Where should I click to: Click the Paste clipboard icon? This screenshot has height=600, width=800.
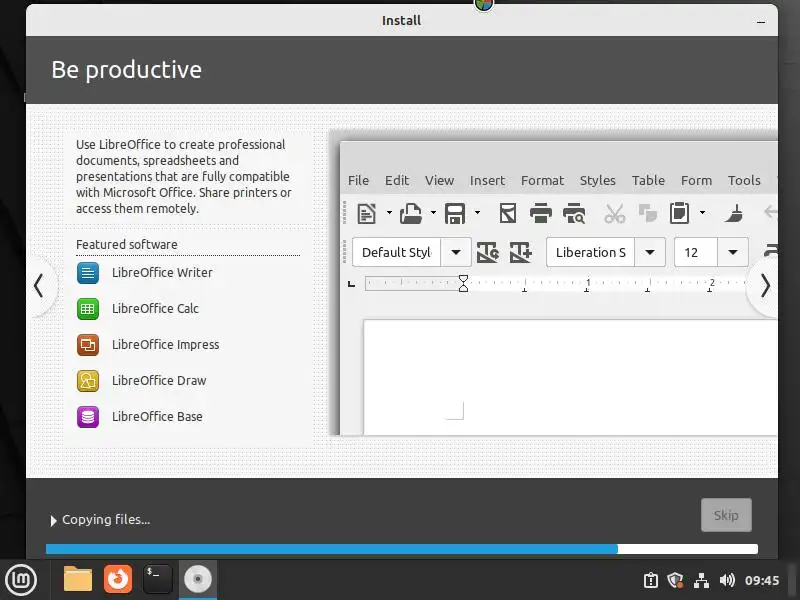679,213
